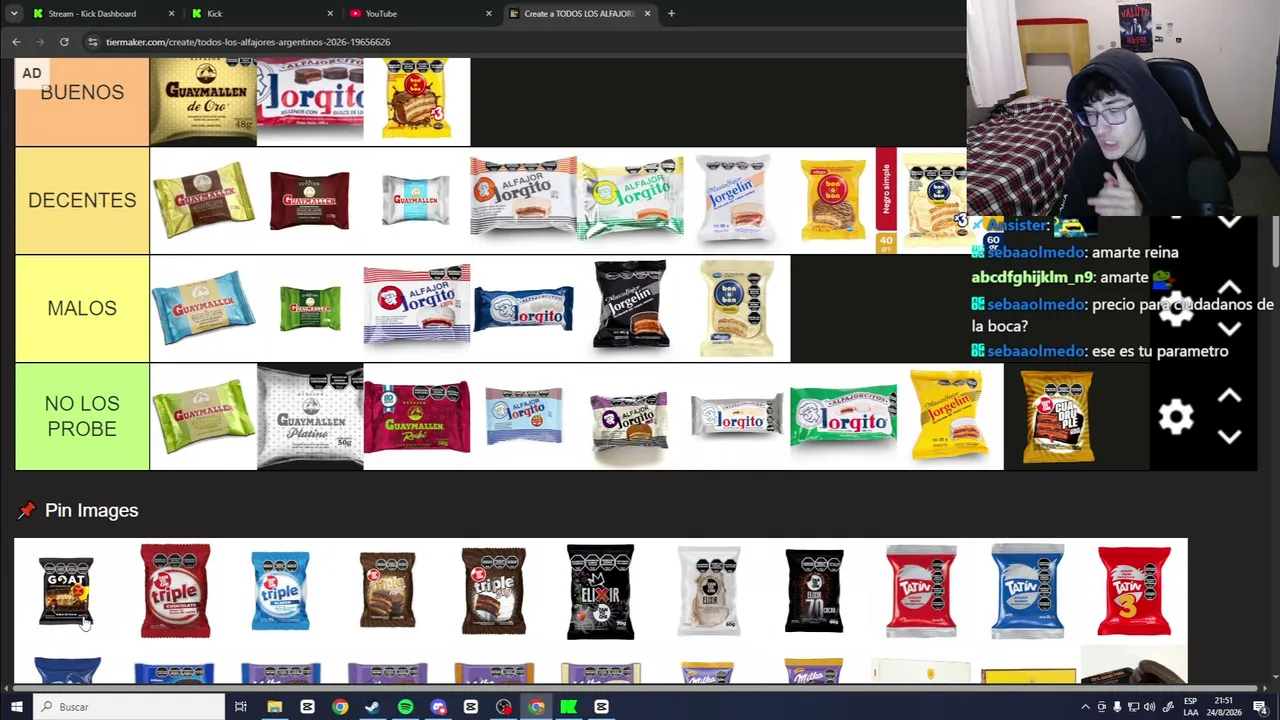Pick the red Tatin 3 alfajor image
This screenshot has height=720, width=1280.
(1134, 591)
